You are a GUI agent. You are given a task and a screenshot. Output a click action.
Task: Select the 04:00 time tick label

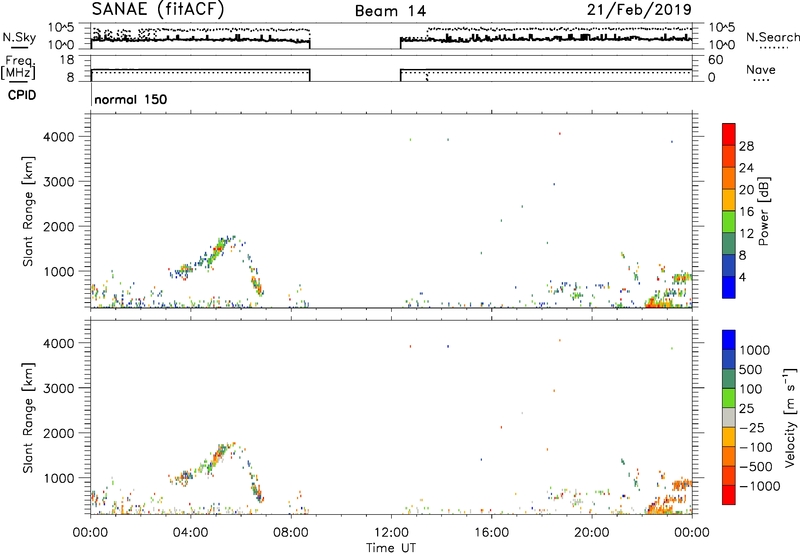click(x=190, y=533)
